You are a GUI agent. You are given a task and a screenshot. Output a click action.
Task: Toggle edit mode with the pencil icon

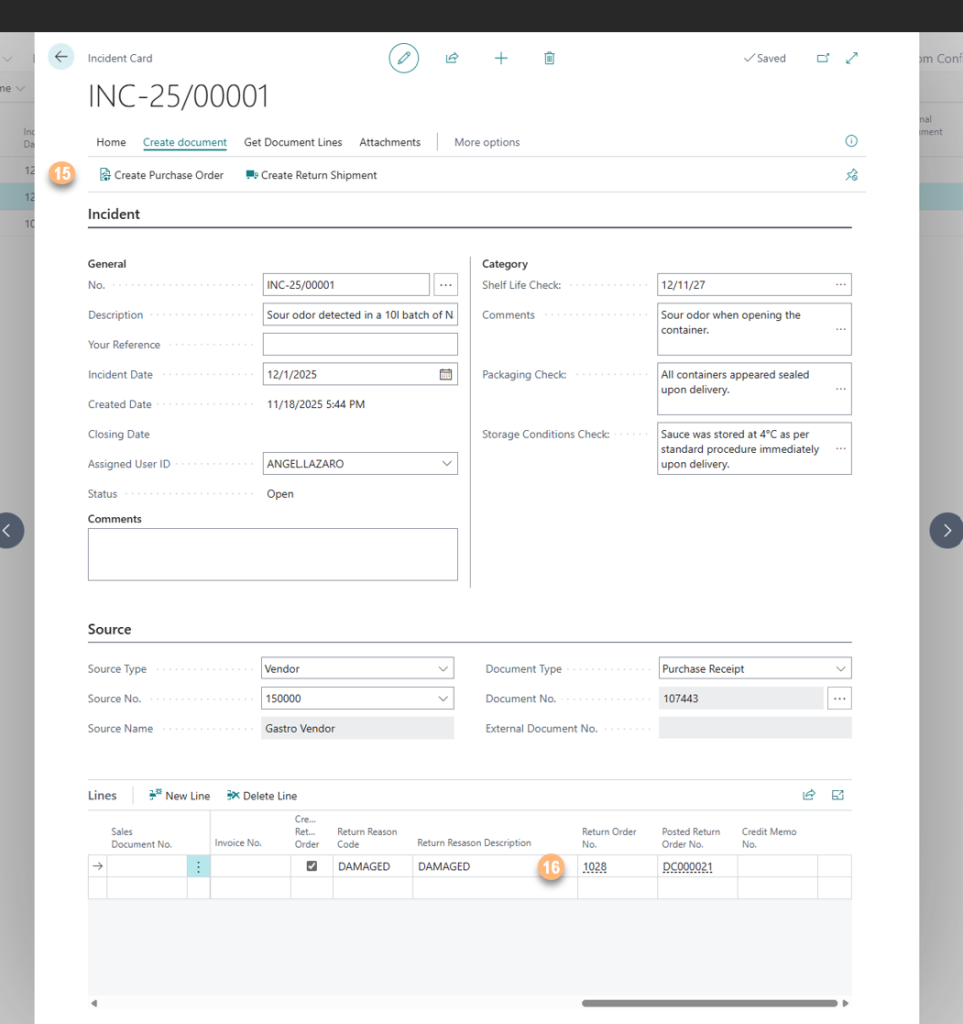click(403, 58)
